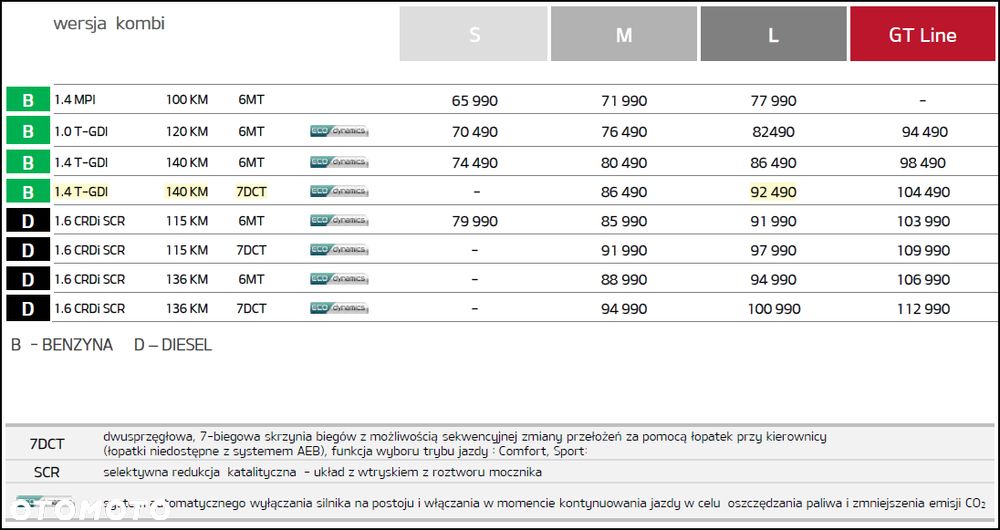This screenshot has width=1000, height=530.
Task: Click the highlighted 1.4 T-GDI engine label
Action: (x=81, y=191)
